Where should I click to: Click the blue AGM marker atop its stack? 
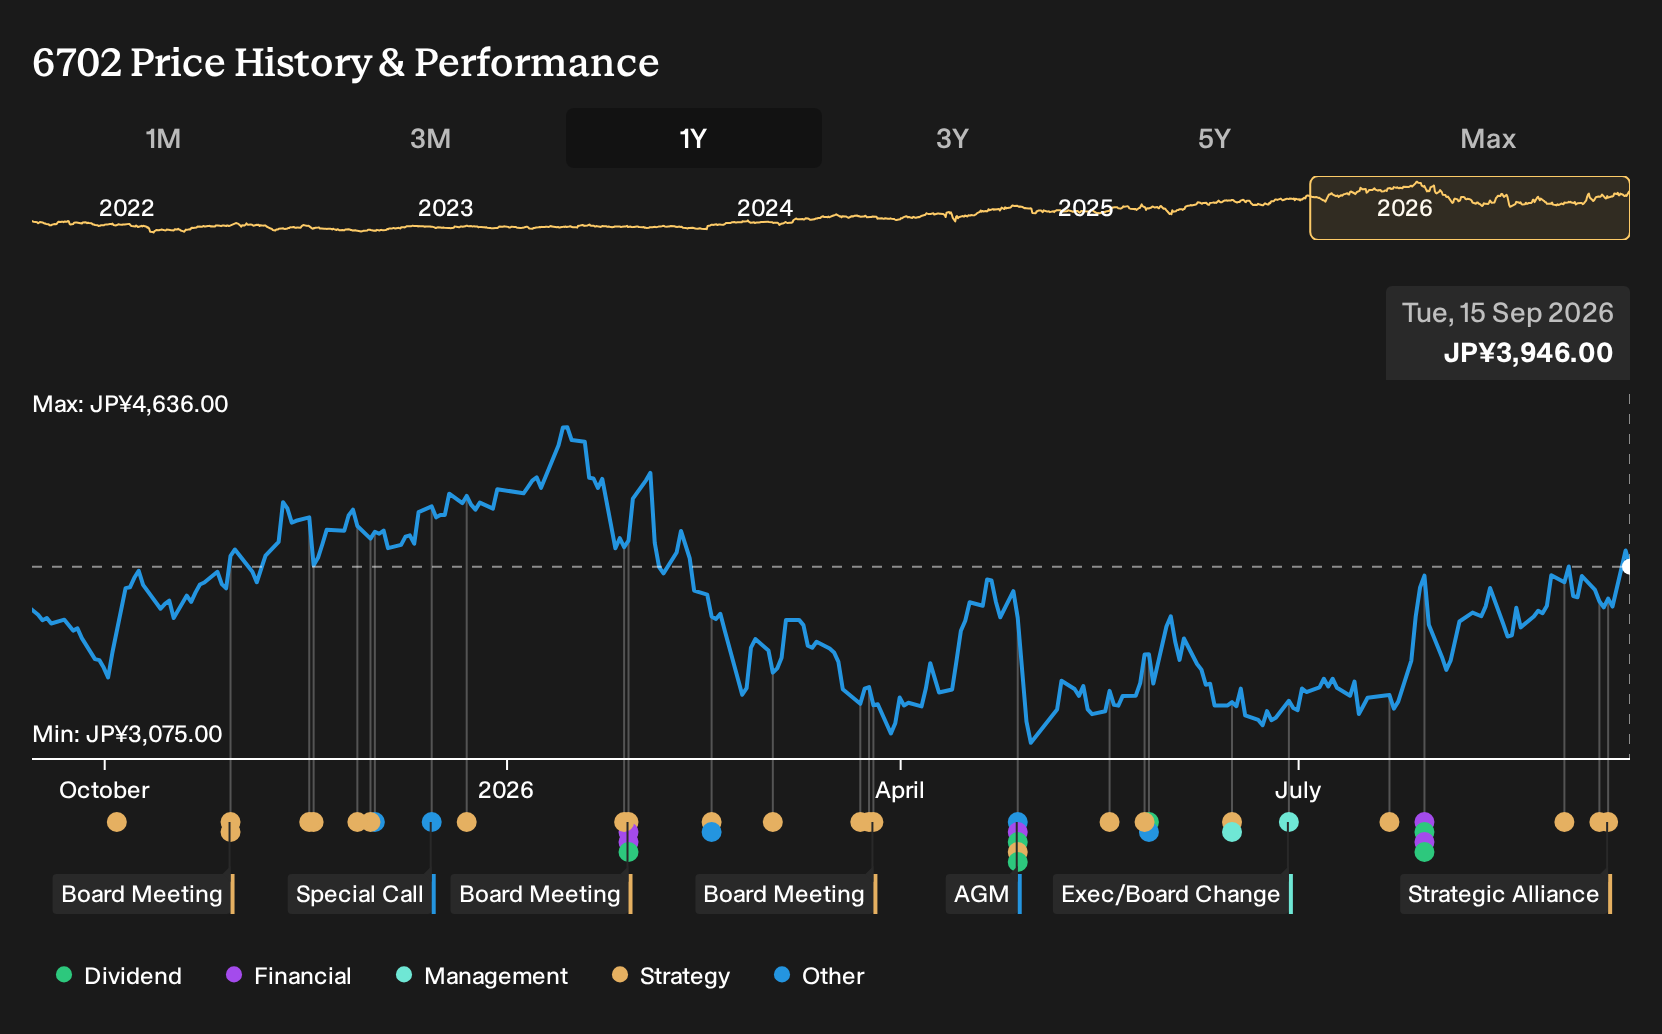[x=1017, y=822]
